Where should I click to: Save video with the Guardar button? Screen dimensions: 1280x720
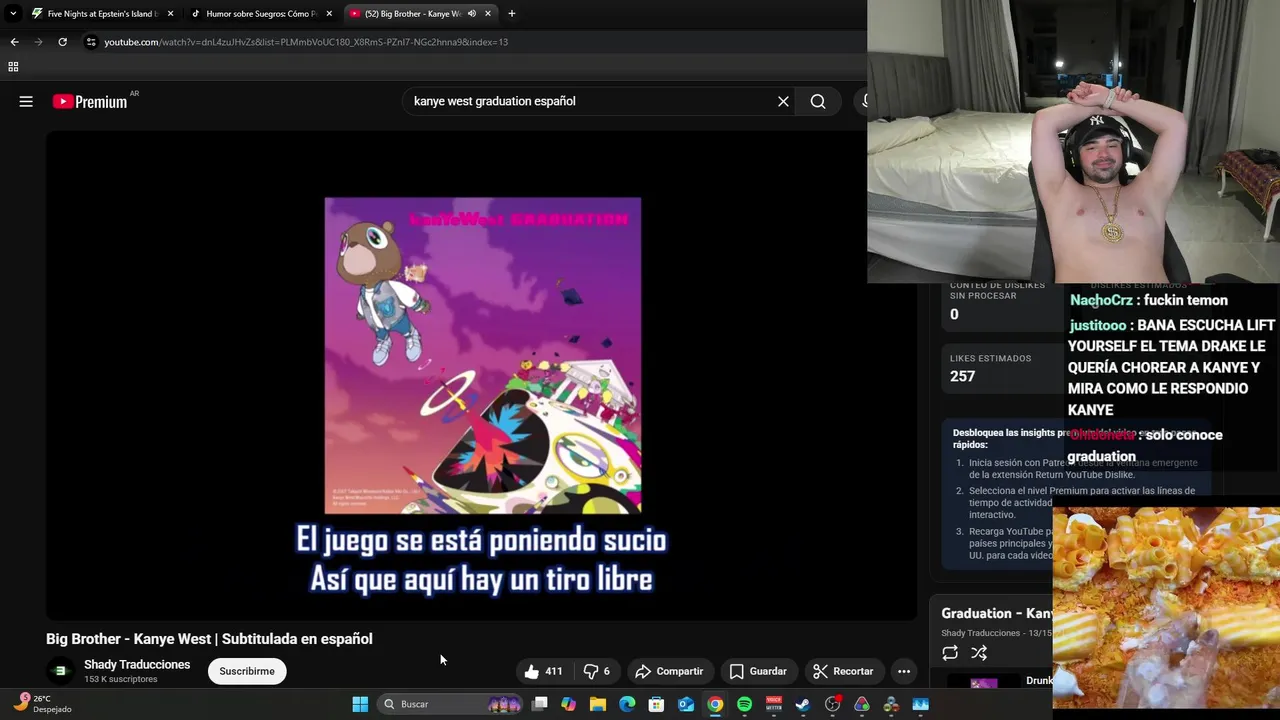click(x=757, y=671)
